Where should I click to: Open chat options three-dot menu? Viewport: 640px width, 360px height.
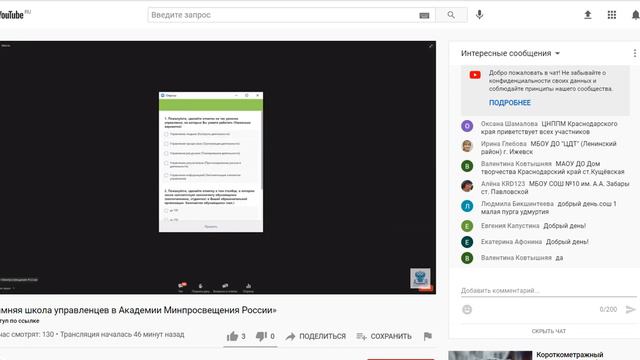634,53
